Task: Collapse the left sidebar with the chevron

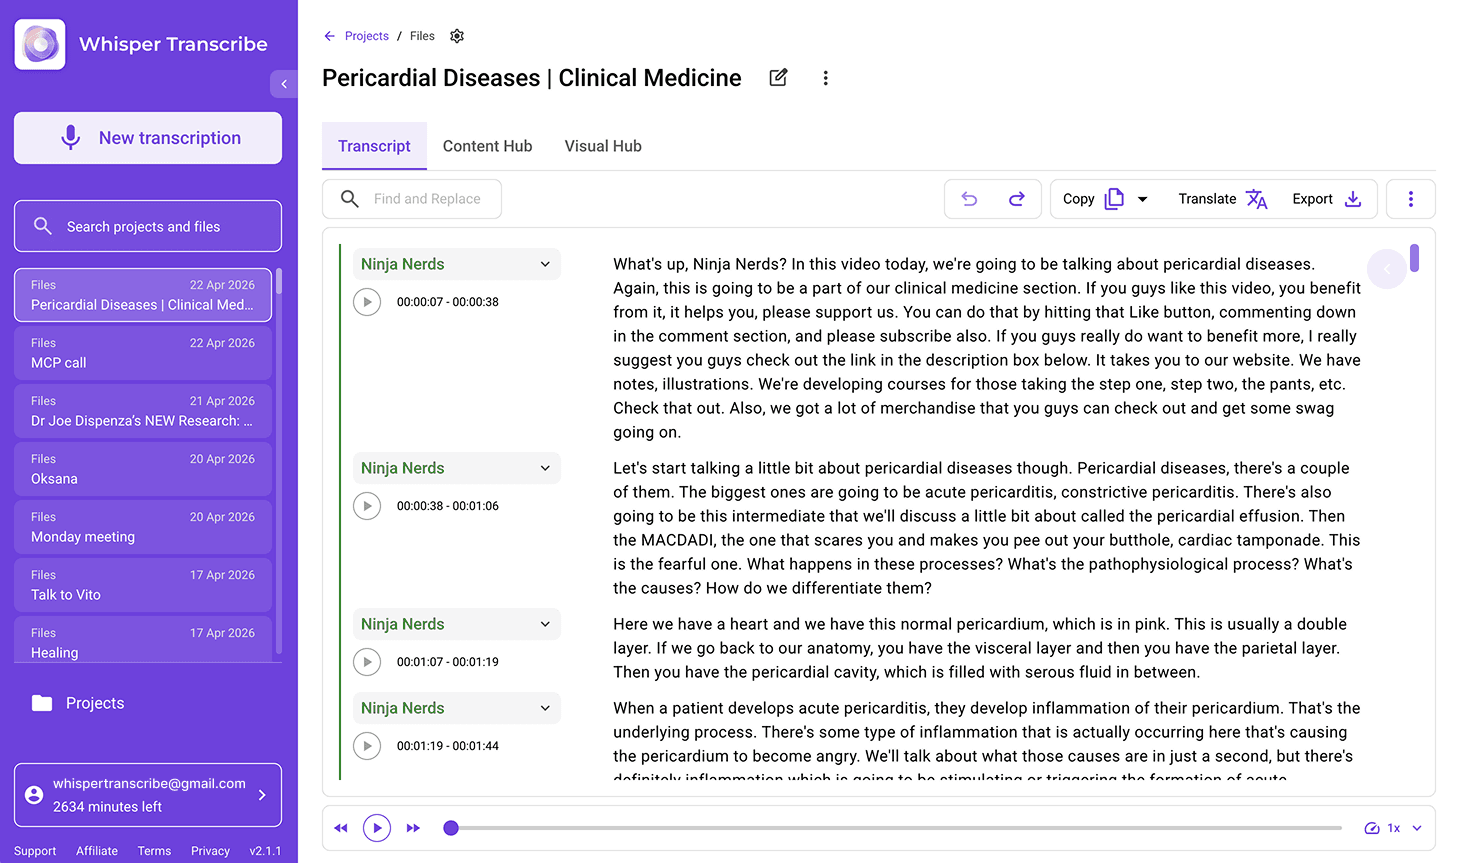Action: 284,83
